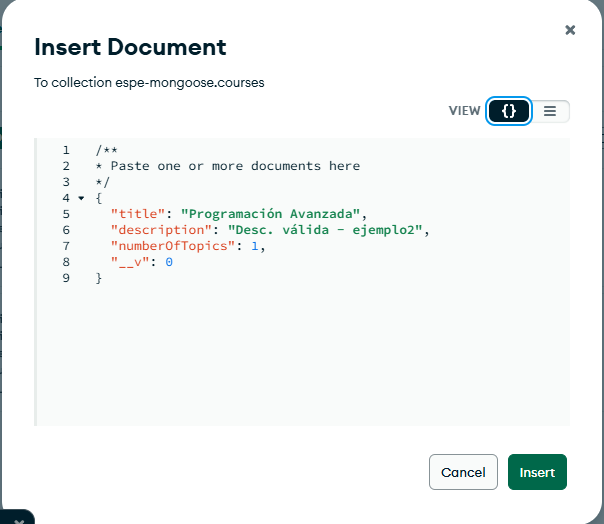
Task: Click the numberOfTopics value 1
Action: 254,246
